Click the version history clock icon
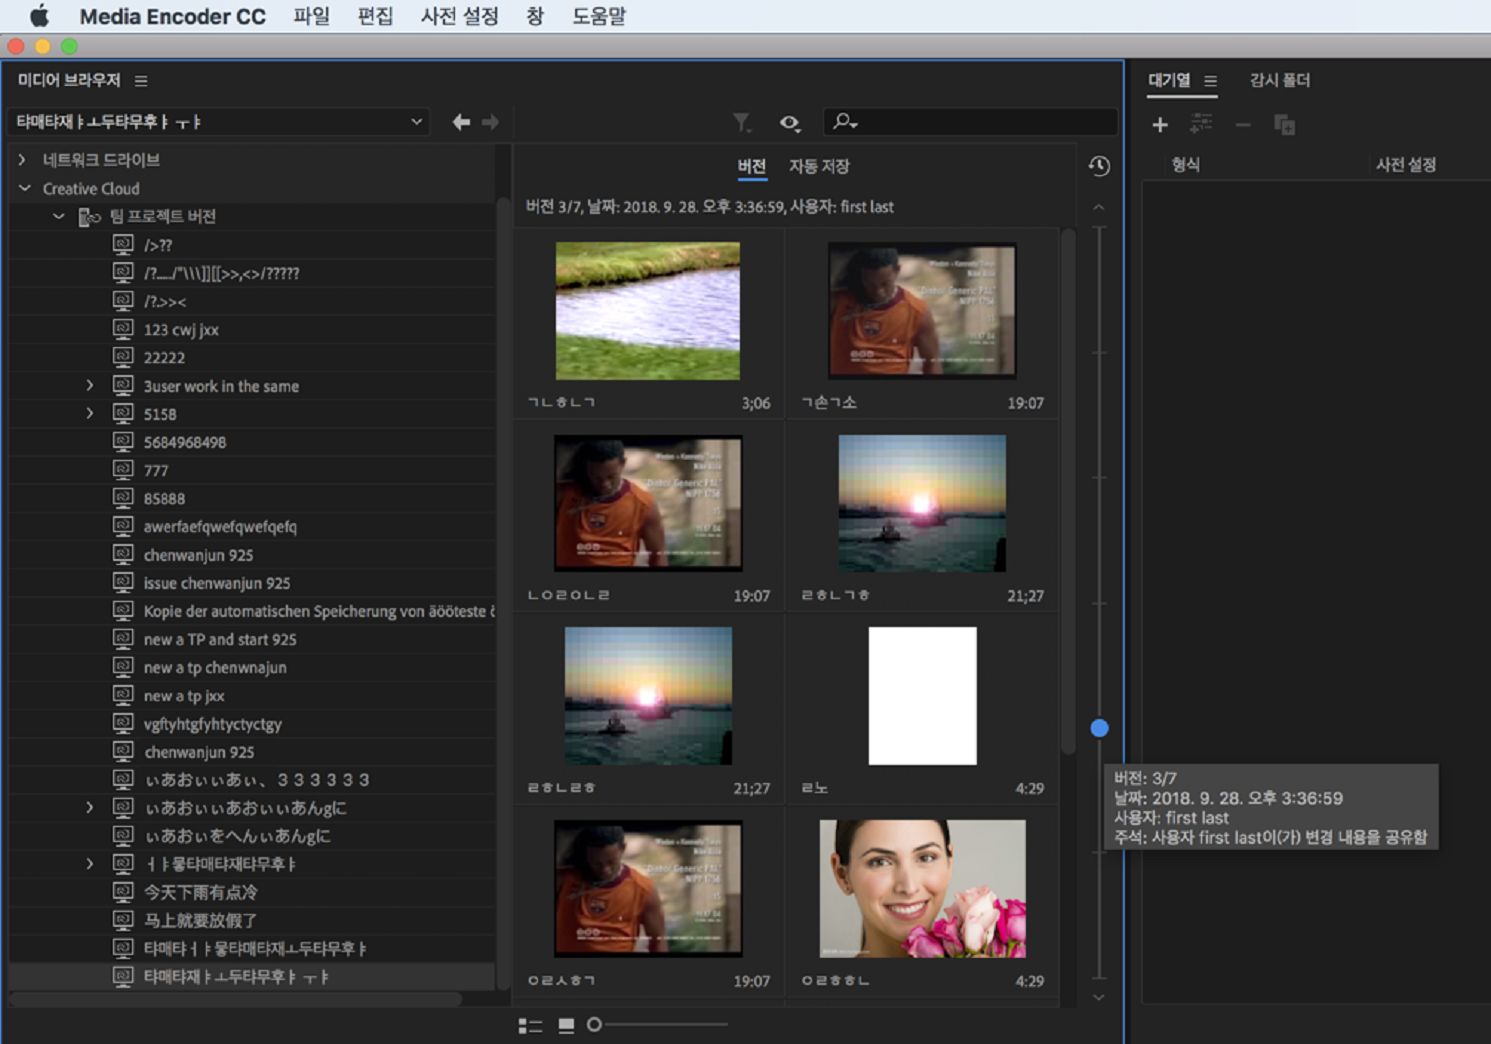The height and width of the screenshot is (1044, 1491). [1099, 166]
